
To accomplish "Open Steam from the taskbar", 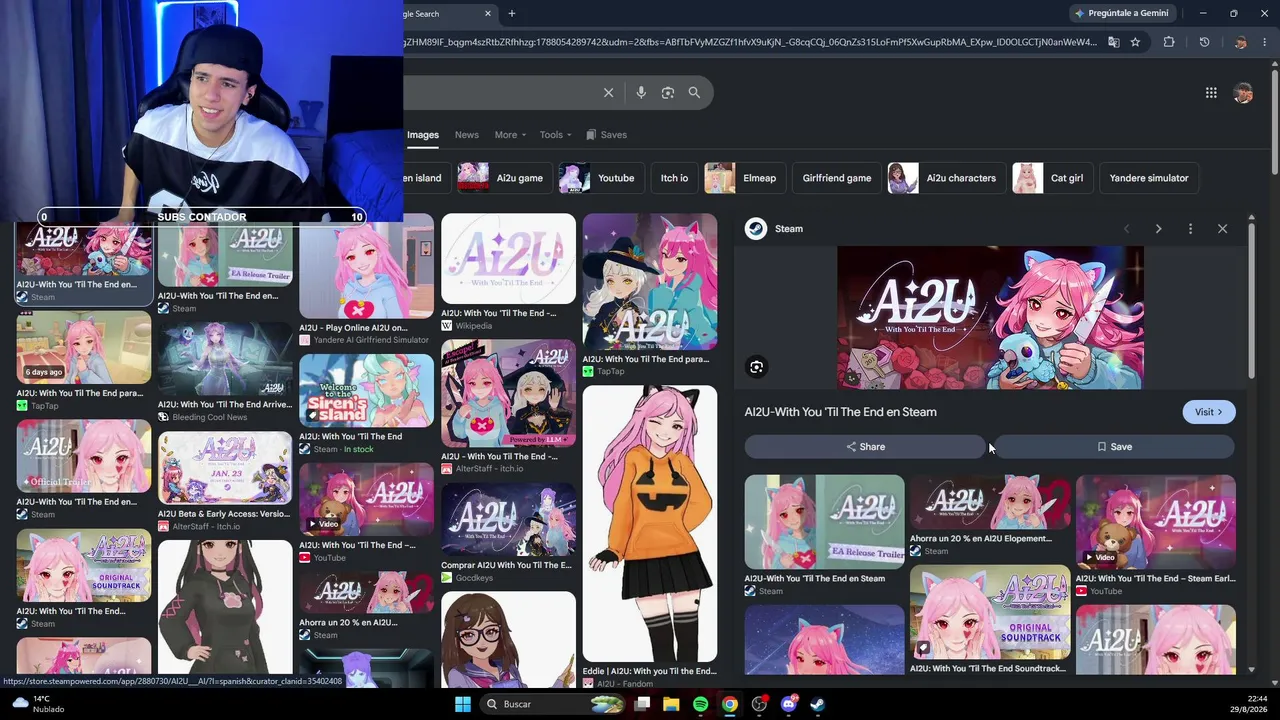I will point(817,704).
